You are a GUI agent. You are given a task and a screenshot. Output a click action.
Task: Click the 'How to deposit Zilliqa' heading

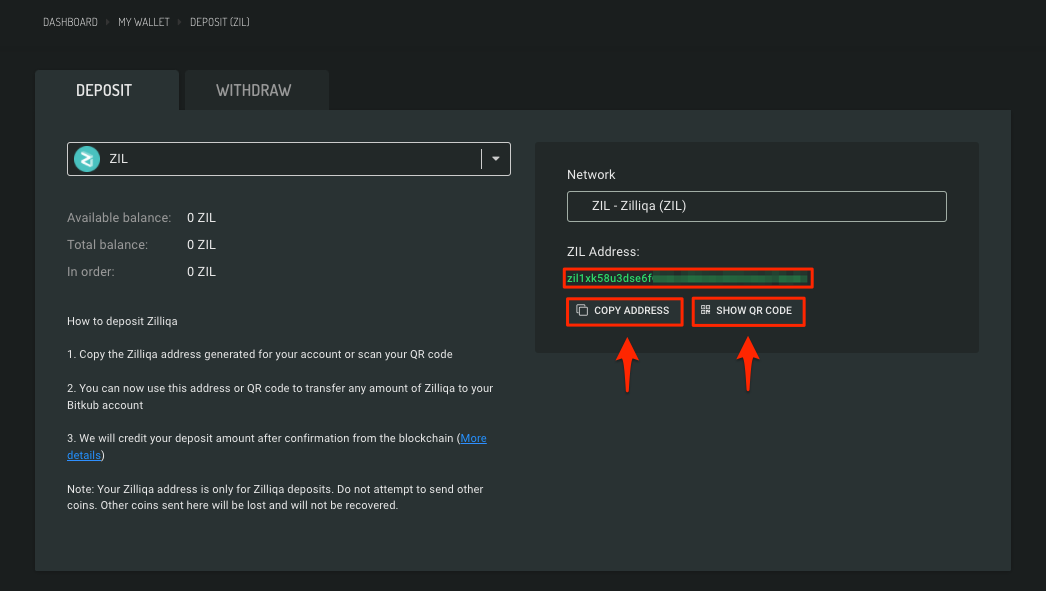(x=122, y=321)
